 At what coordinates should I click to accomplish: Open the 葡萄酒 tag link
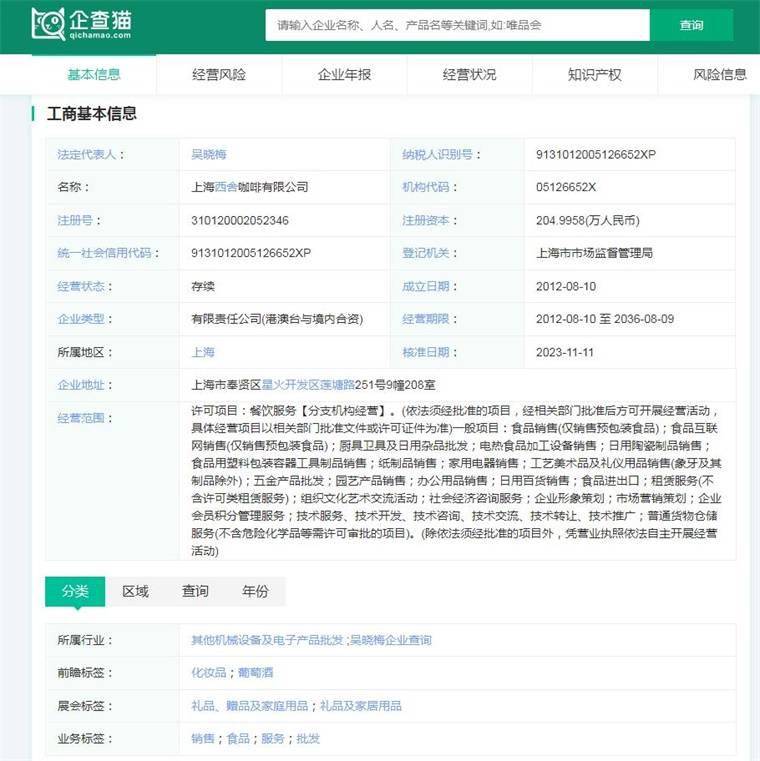click(255, 673)
